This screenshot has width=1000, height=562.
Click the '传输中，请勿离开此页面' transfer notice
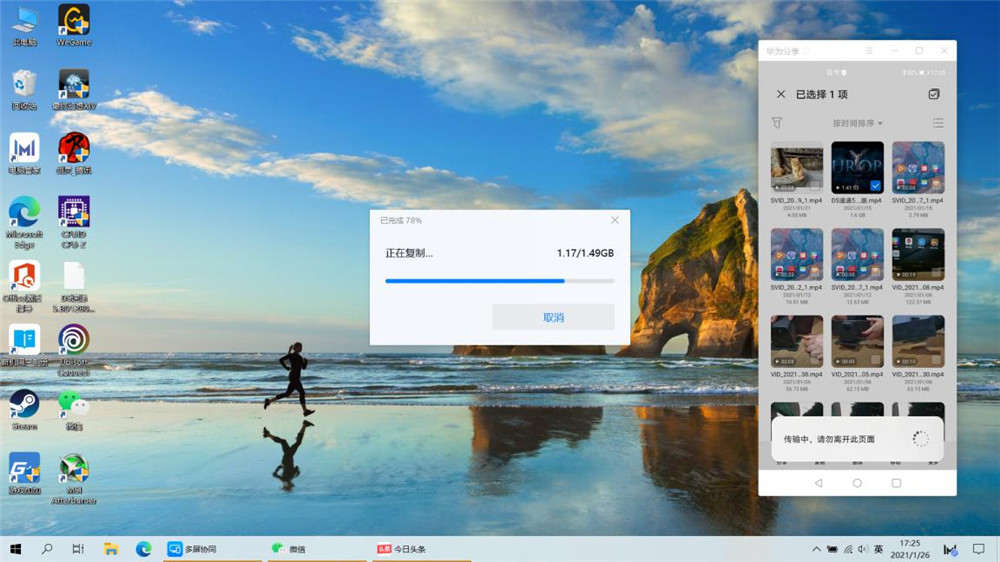coord(829,439)
